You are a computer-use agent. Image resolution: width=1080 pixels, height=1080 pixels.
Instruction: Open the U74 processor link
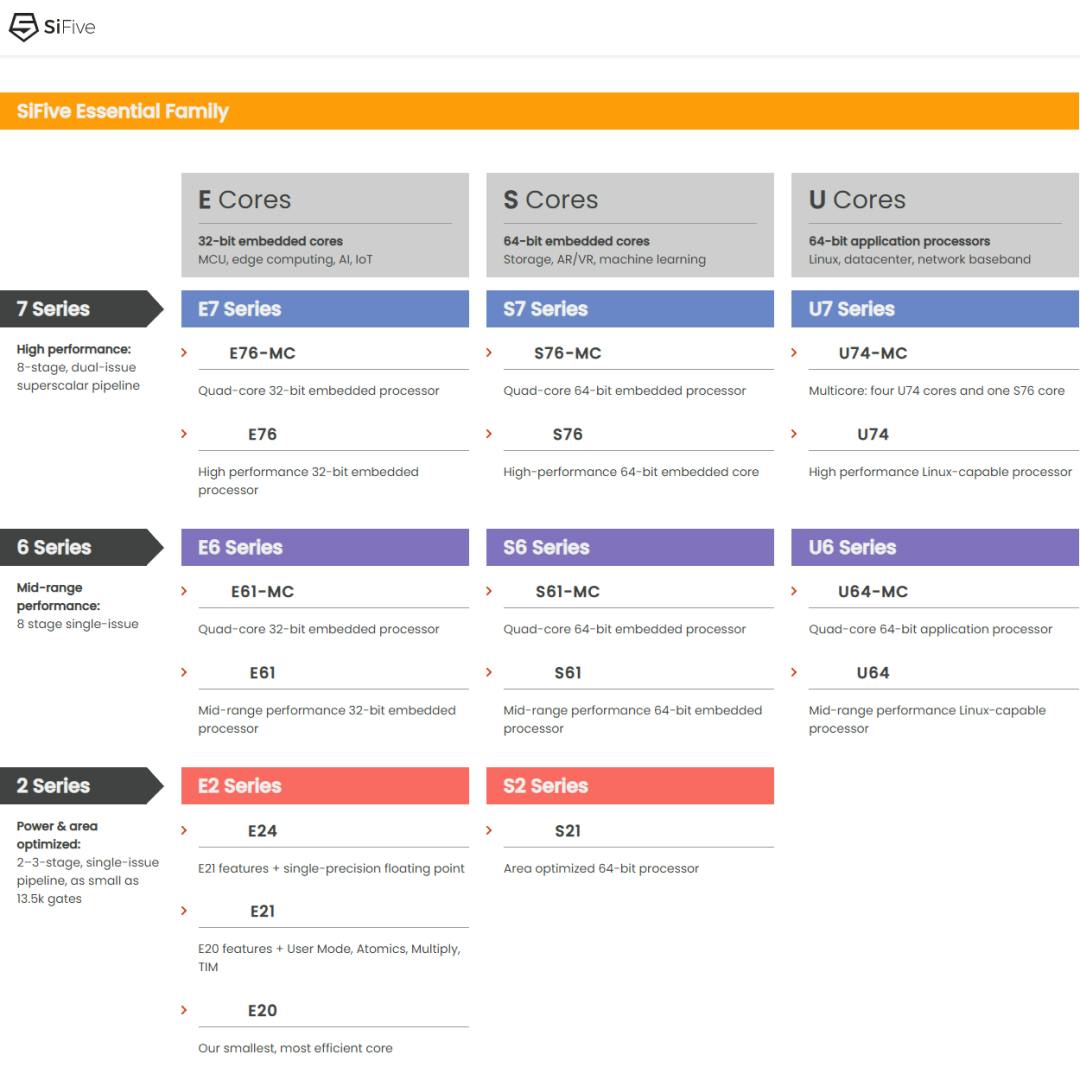pyautogui.click(x=872, y=434)
